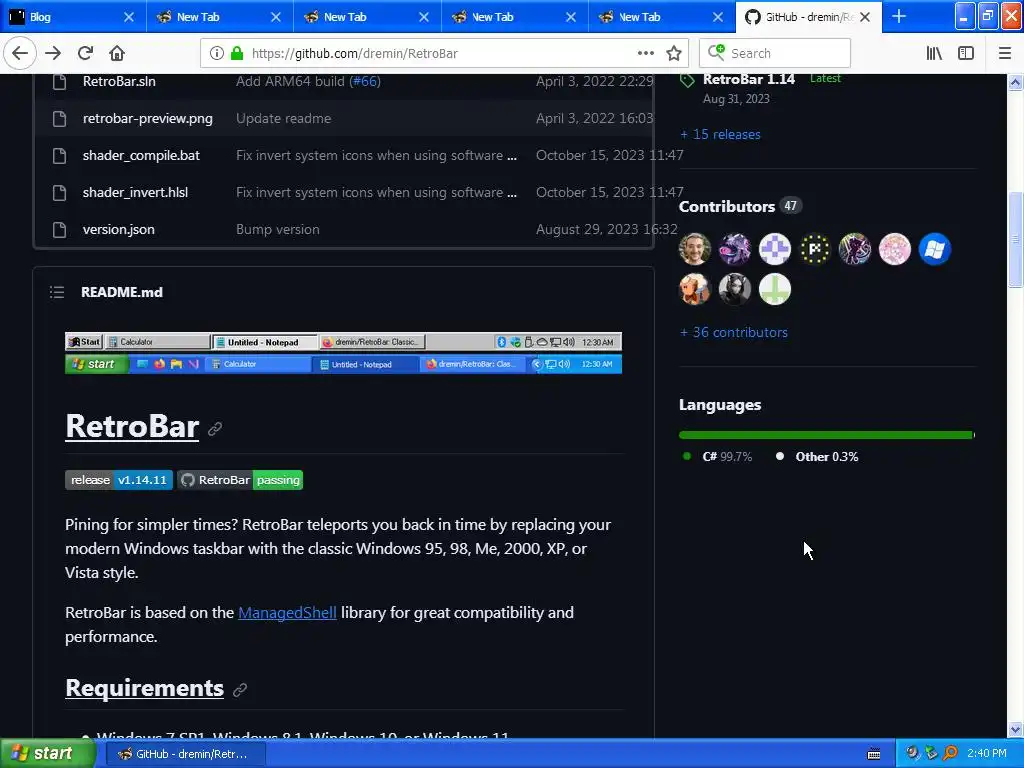Open a new tab with plus button
Image resolution: width=1024 pixels, height=768 pixels.
tap(899, 16)
